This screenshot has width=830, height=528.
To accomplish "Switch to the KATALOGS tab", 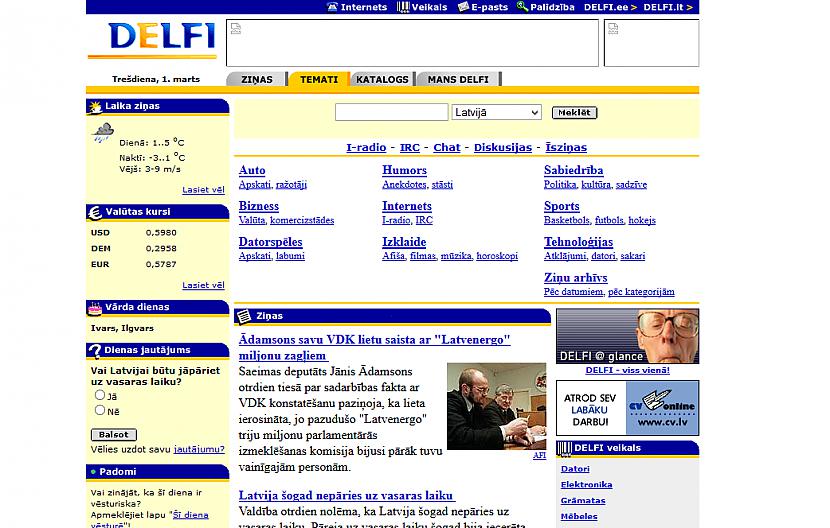I will (x=382, y=79).
